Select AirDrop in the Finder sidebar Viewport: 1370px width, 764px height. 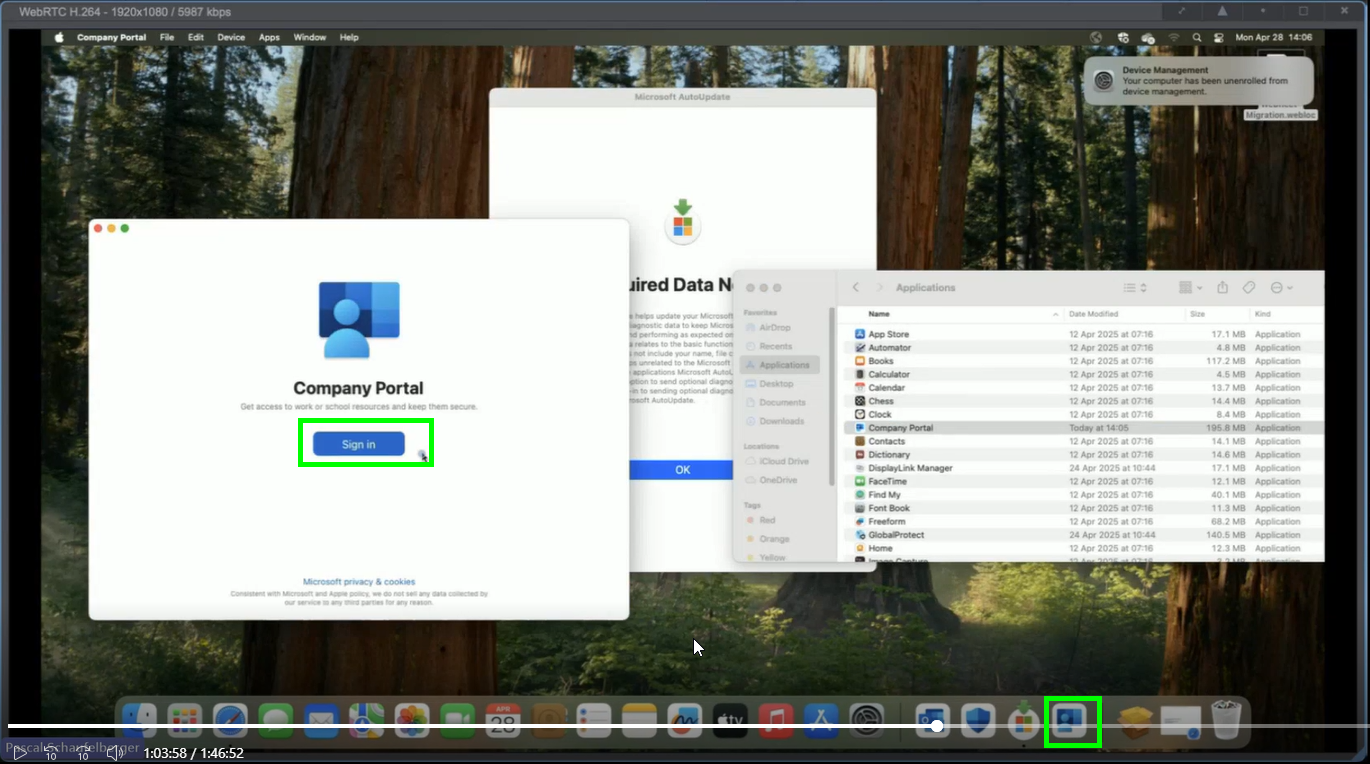coord(775,328)
